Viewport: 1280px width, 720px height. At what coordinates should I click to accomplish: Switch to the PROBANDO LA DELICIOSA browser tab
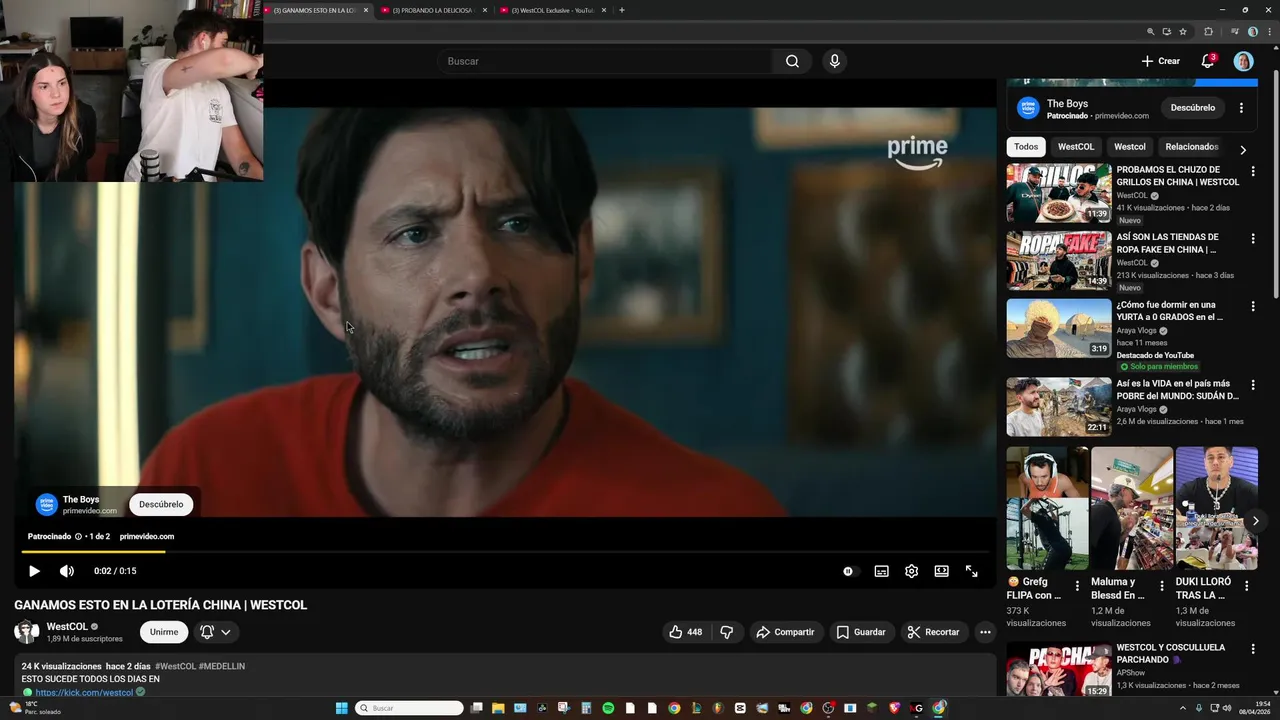(433, 10)
